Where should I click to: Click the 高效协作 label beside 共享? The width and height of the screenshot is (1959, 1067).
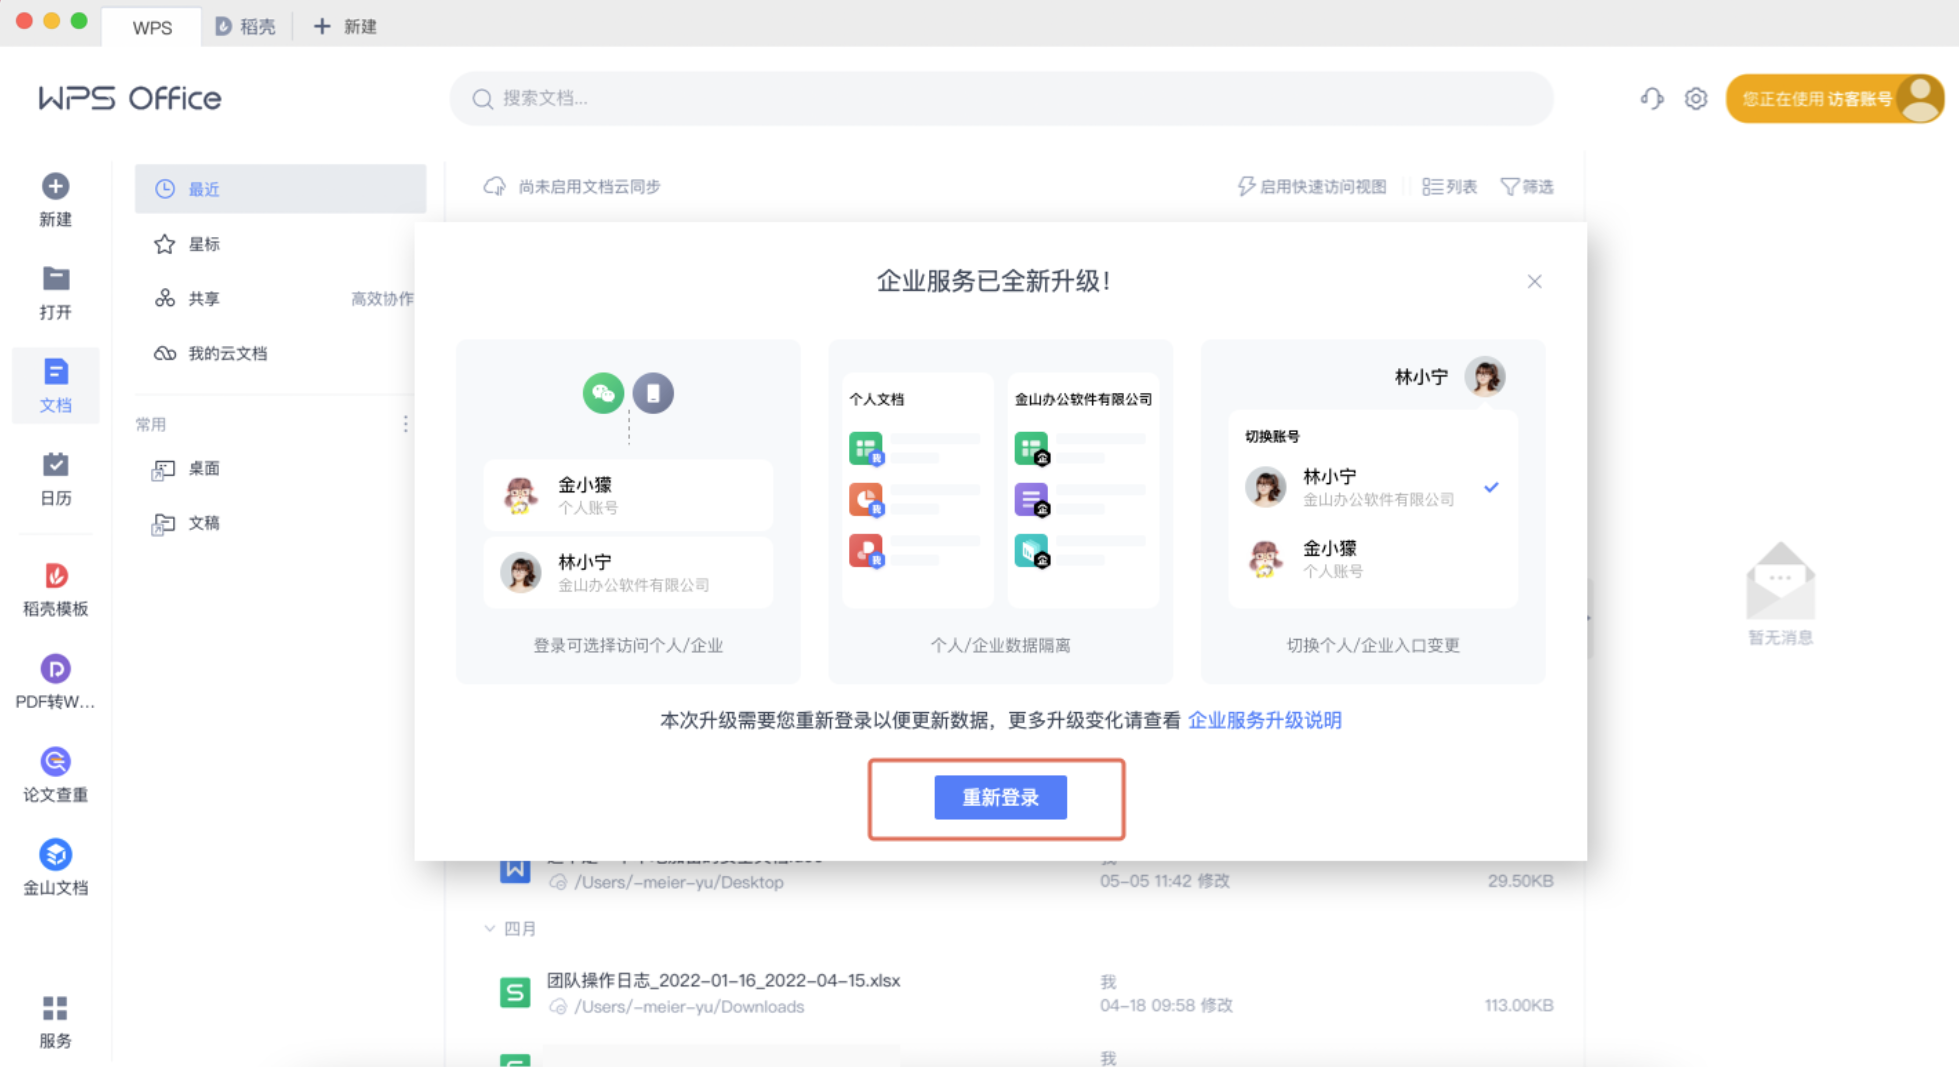(x=382, y=299)
